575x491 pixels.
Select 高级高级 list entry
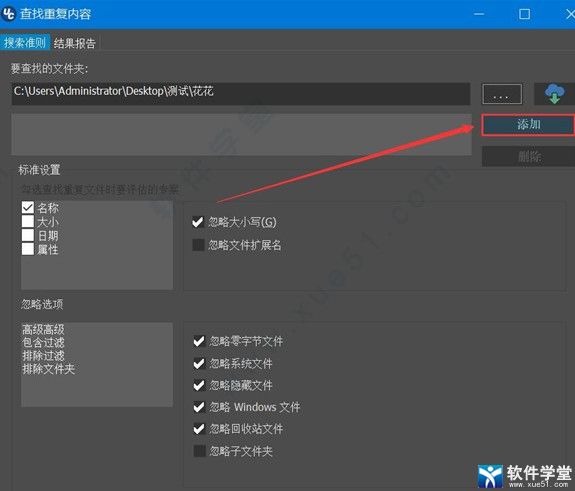43,329
